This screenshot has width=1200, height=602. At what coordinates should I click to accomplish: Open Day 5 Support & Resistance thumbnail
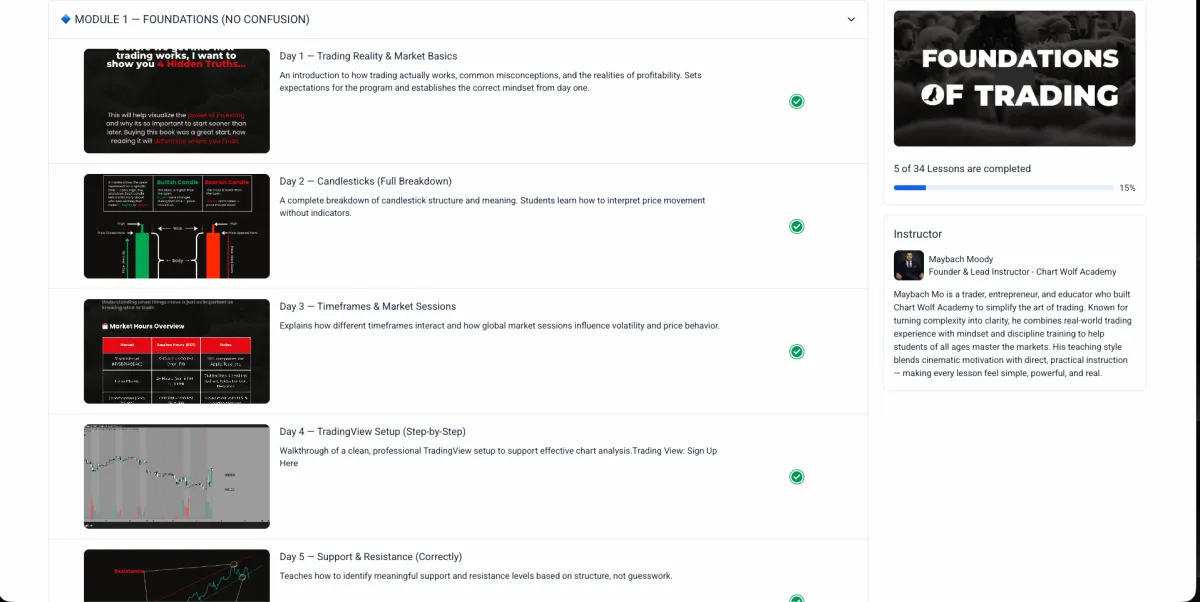pos(176,576)
